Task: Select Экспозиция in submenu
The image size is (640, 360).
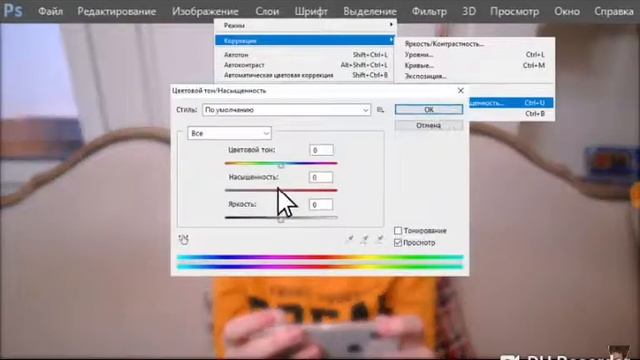Action: 475,76
